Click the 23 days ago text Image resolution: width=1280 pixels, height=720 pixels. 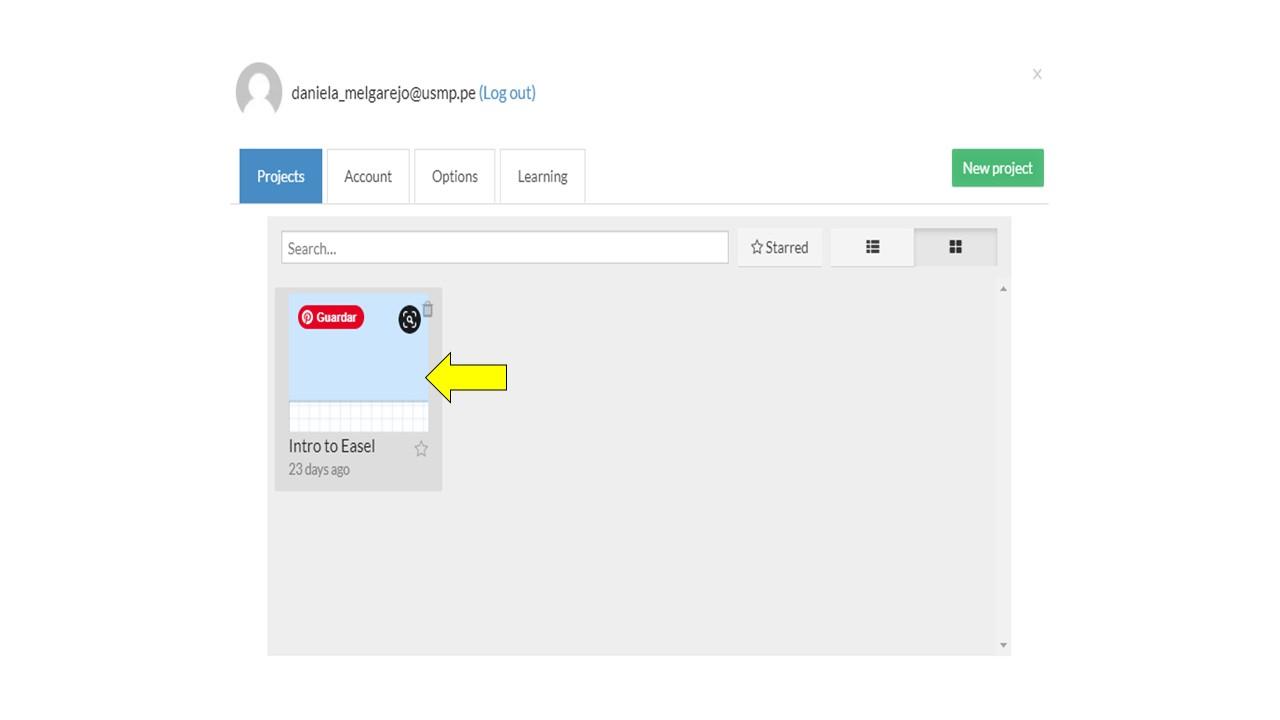pos(319,470)
